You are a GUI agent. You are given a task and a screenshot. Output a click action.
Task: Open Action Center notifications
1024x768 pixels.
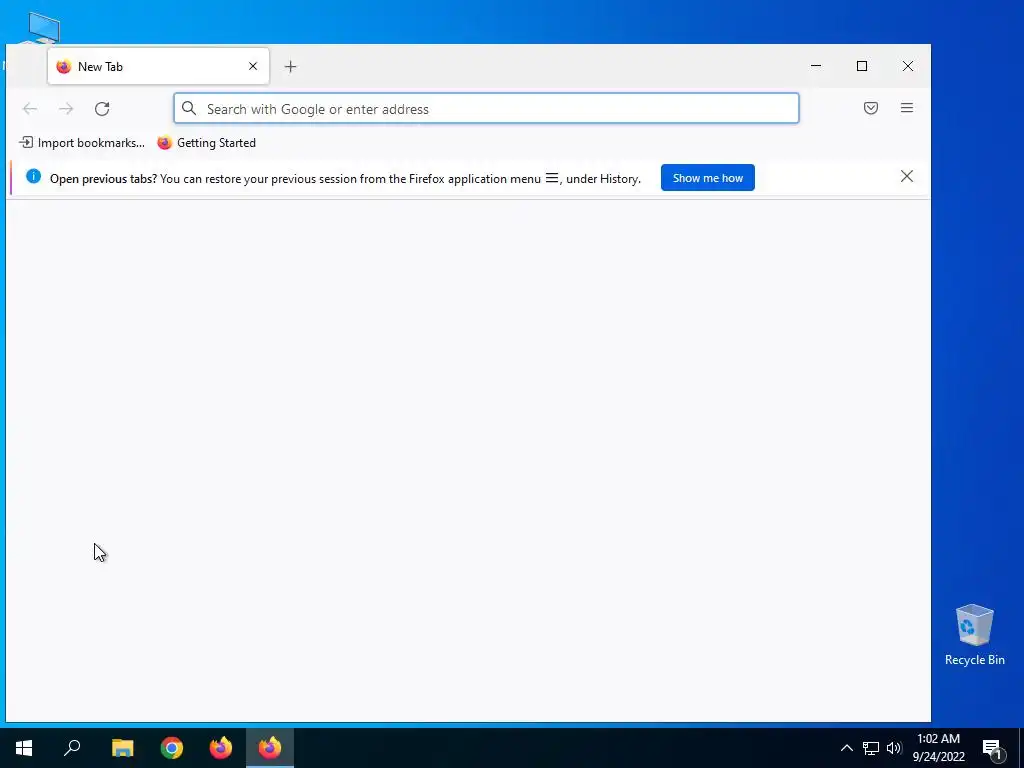(x=992, y=748)
